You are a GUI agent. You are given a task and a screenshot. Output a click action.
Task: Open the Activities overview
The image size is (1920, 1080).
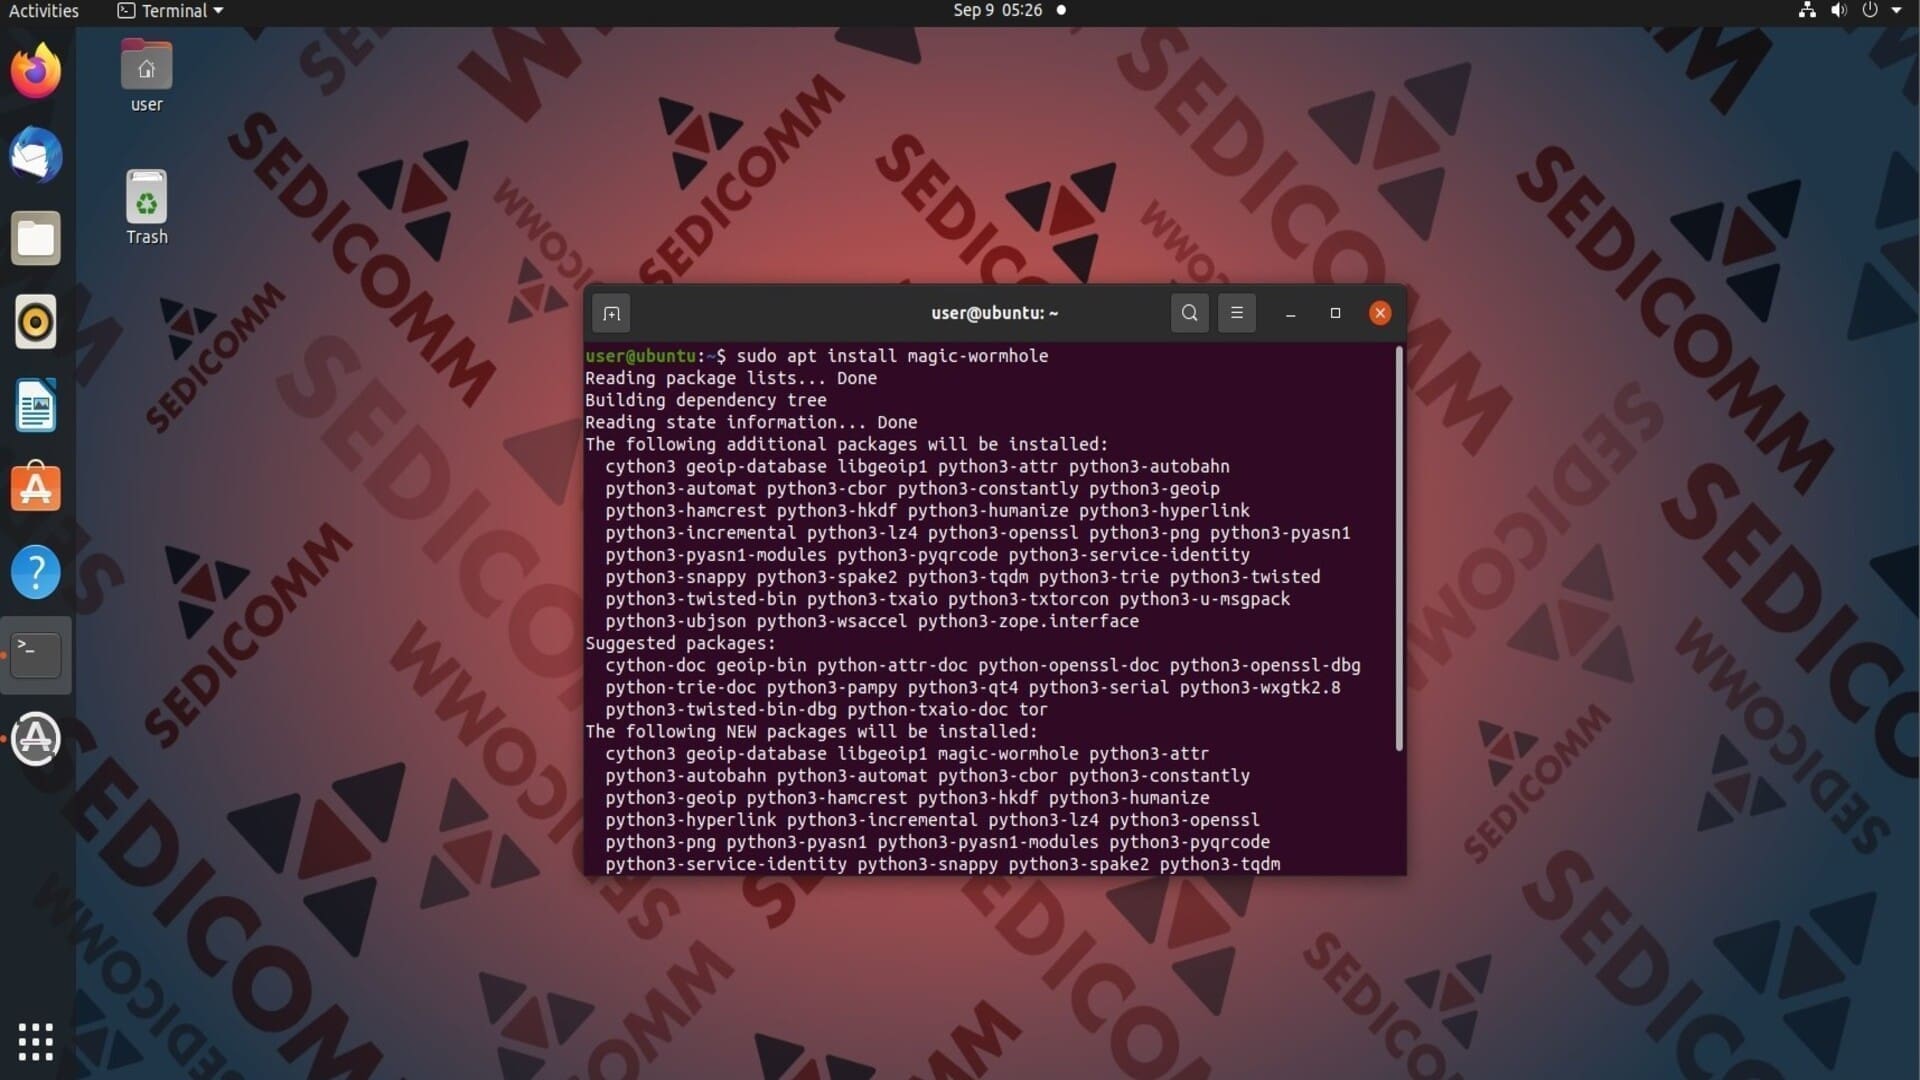tap(44, 11)
